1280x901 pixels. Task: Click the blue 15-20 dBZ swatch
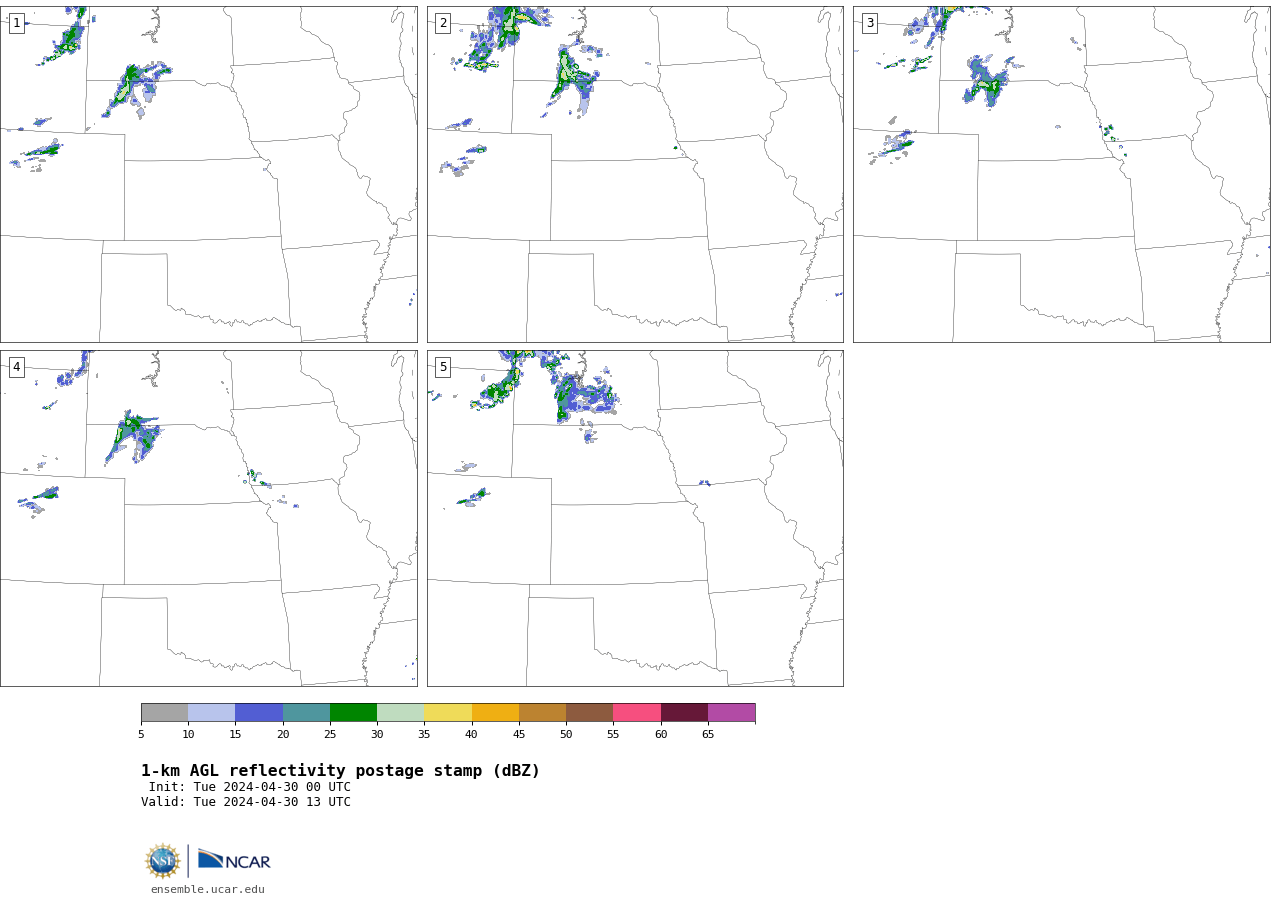259,712
